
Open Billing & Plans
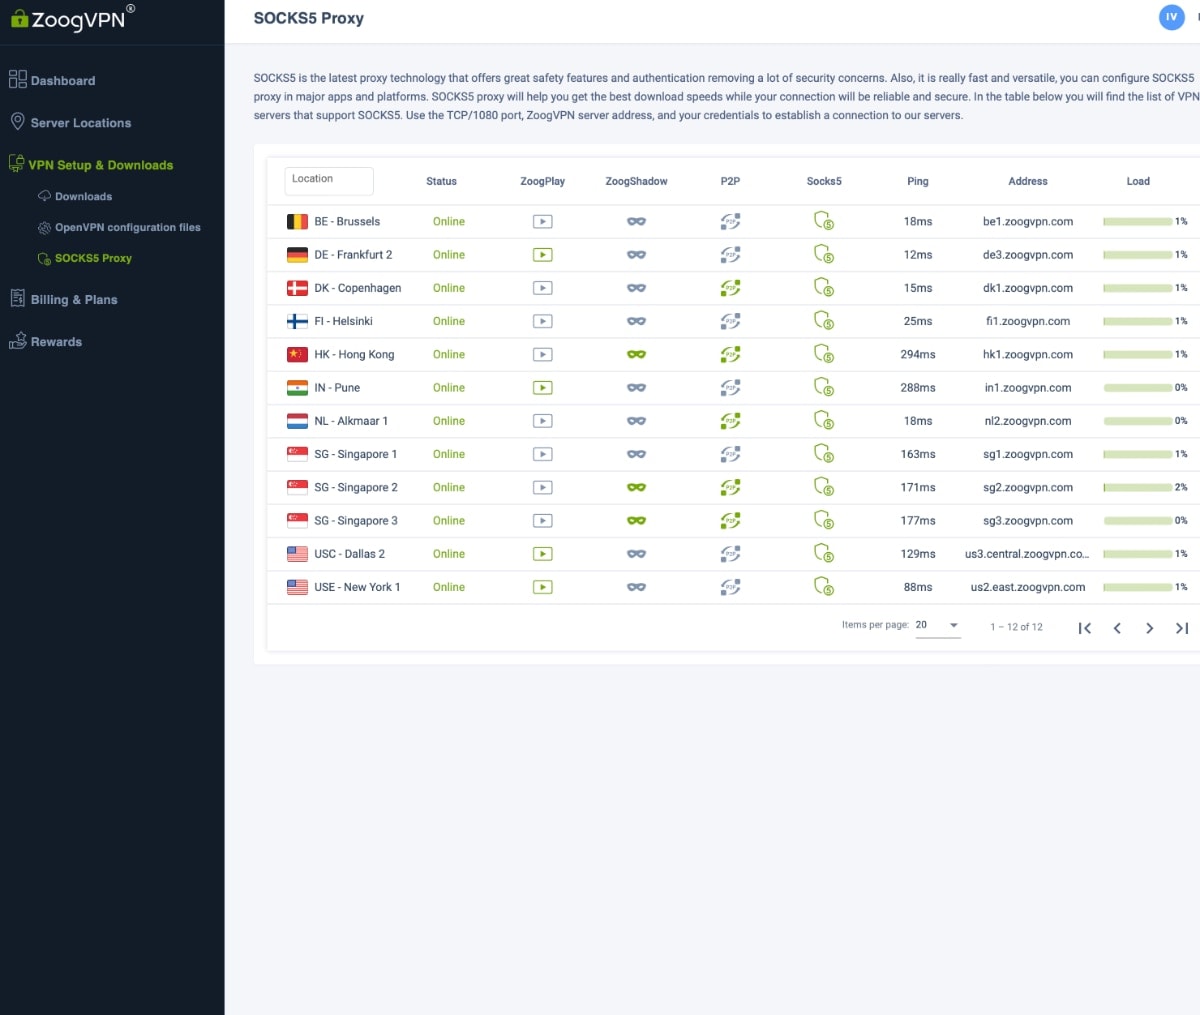point(63,299)
